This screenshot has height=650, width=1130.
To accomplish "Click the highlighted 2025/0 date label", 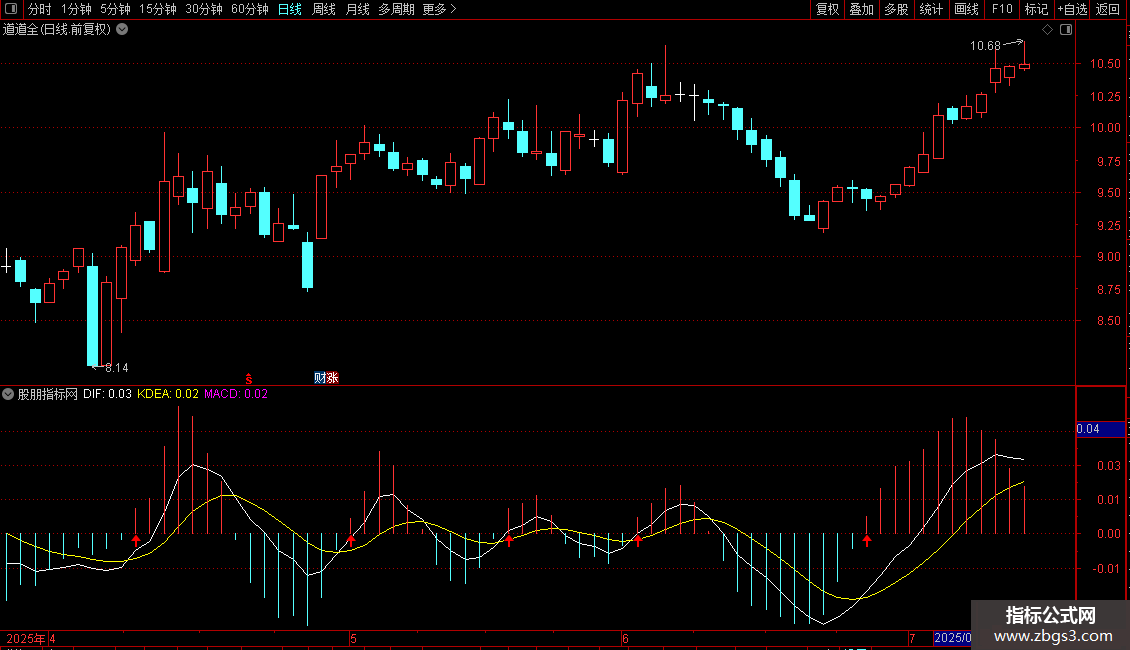I will pos(952,638).
